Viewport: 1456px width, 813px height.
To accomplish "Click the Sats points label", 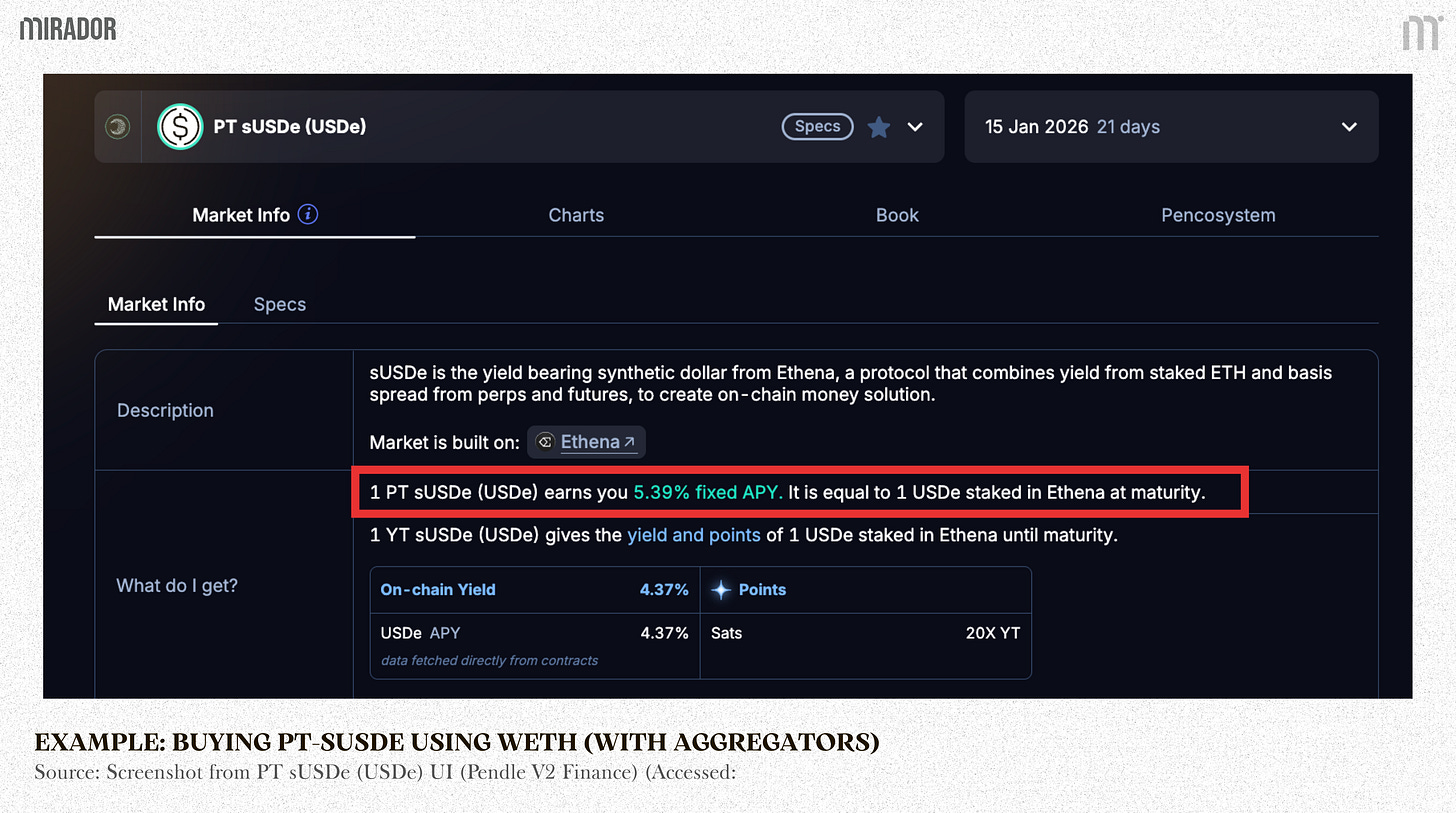I will pyautogui.click(x=727, y=633).
